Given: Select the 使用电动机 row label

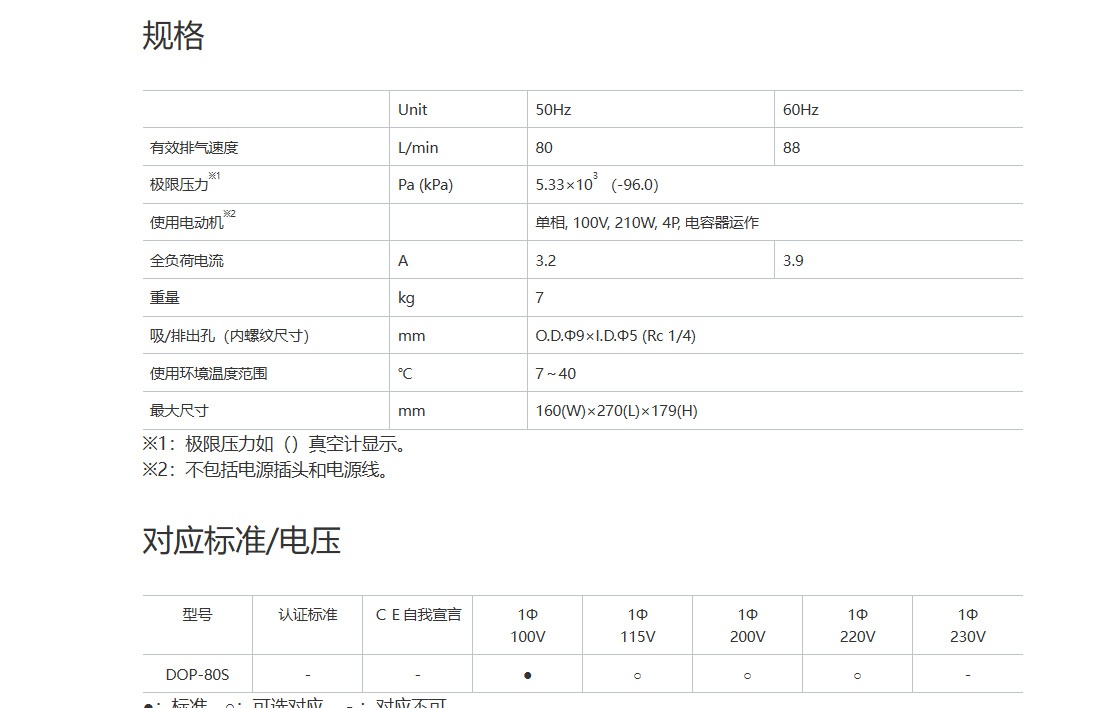Looking at the screenshot, I should tap(187, 223).
